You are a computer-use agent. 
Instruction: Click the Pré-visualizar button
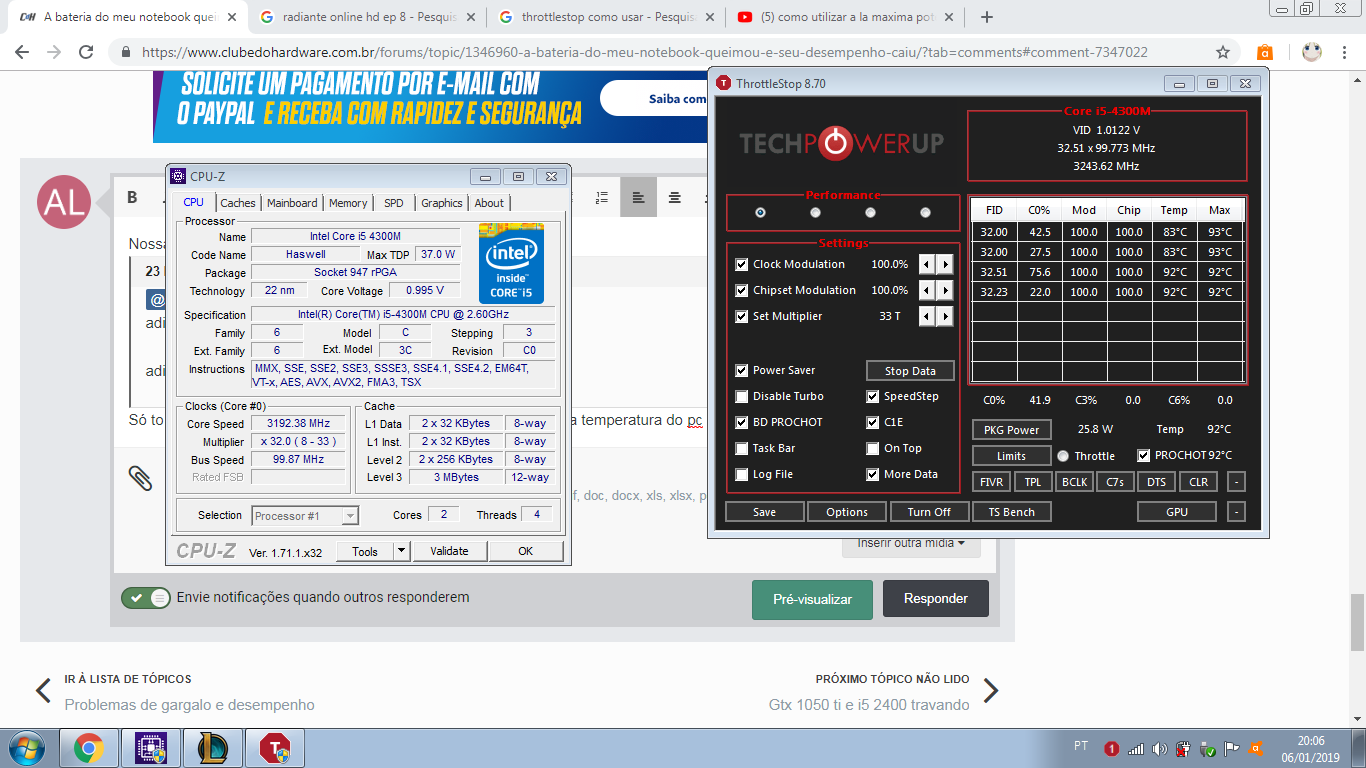pyautogui.click(x=812, y=600)
